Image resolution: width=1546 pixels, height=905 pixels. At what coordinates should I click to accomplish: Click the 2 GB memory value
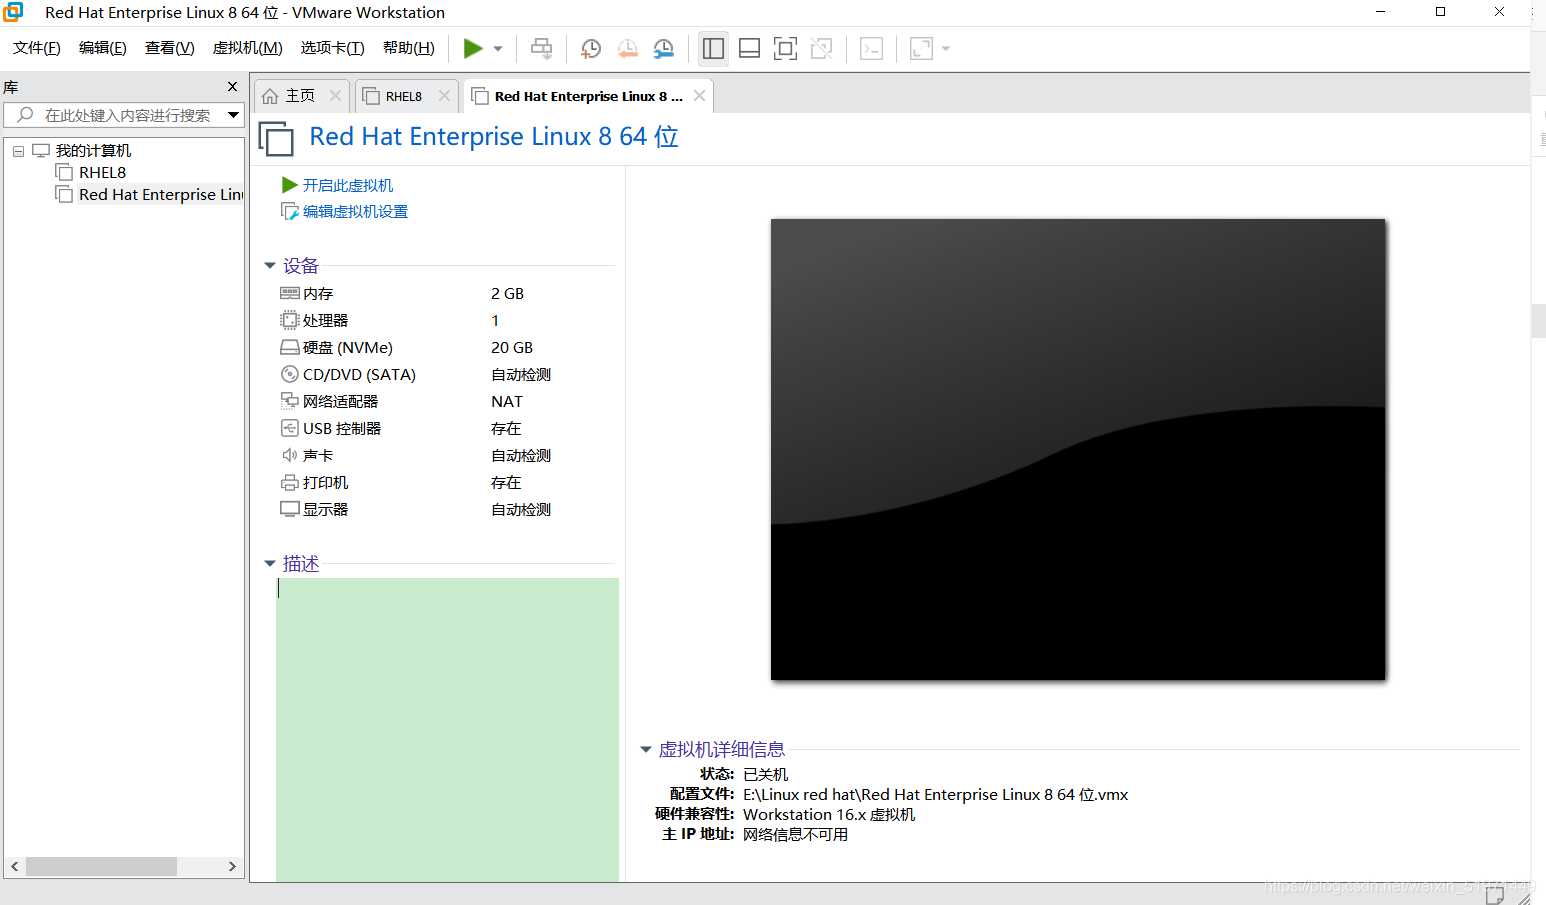[x=508, y=293]
